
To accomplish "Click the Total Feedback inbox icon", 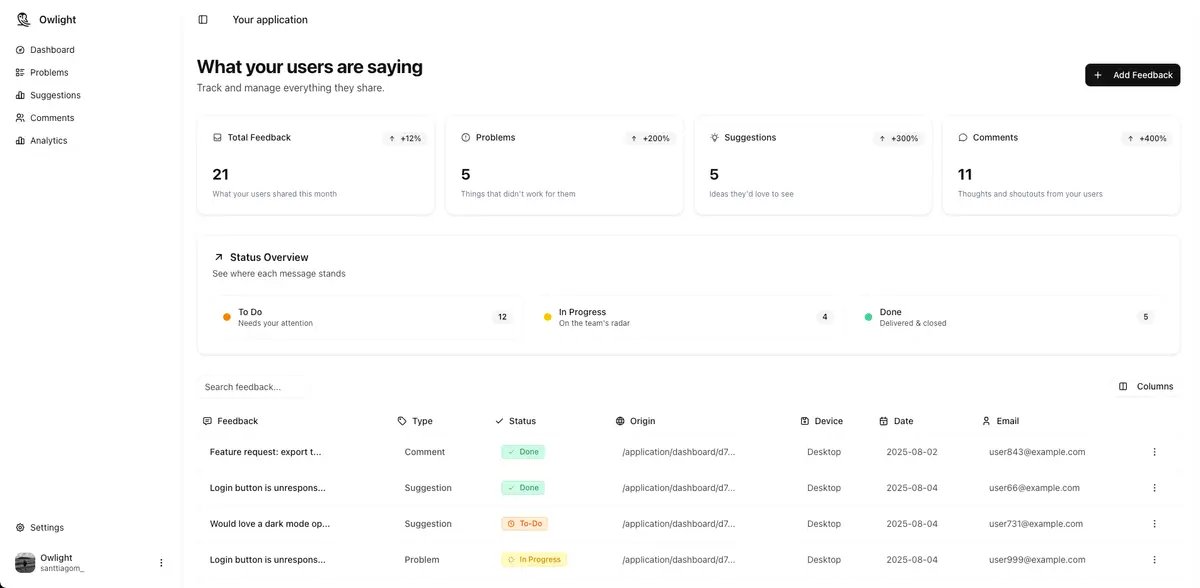I will [x=217, y=137].
